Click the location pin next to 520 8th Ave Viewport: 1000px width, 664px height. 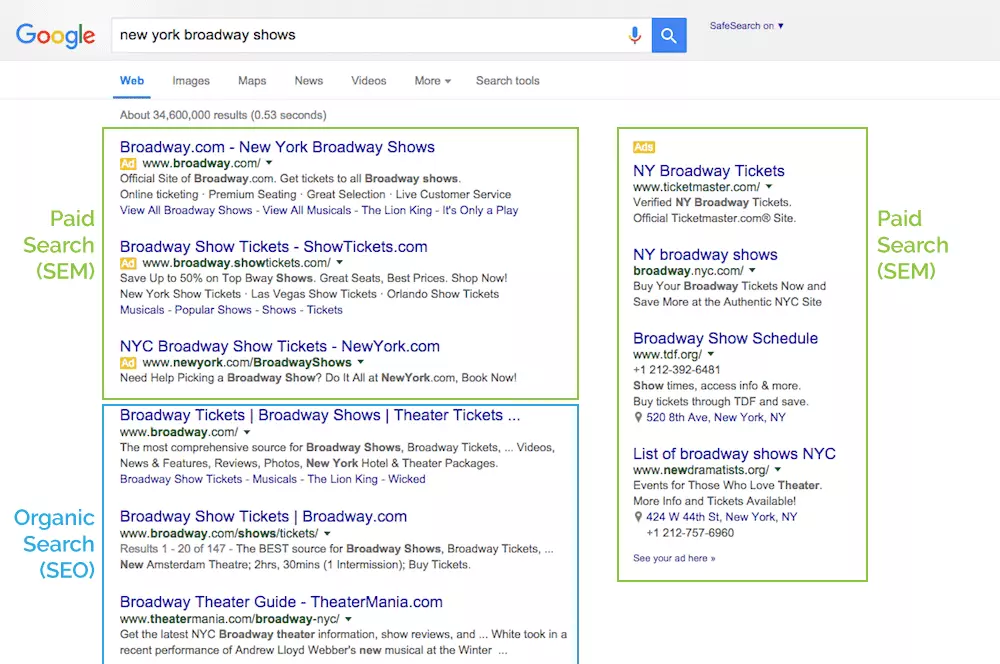pos(638,417)
